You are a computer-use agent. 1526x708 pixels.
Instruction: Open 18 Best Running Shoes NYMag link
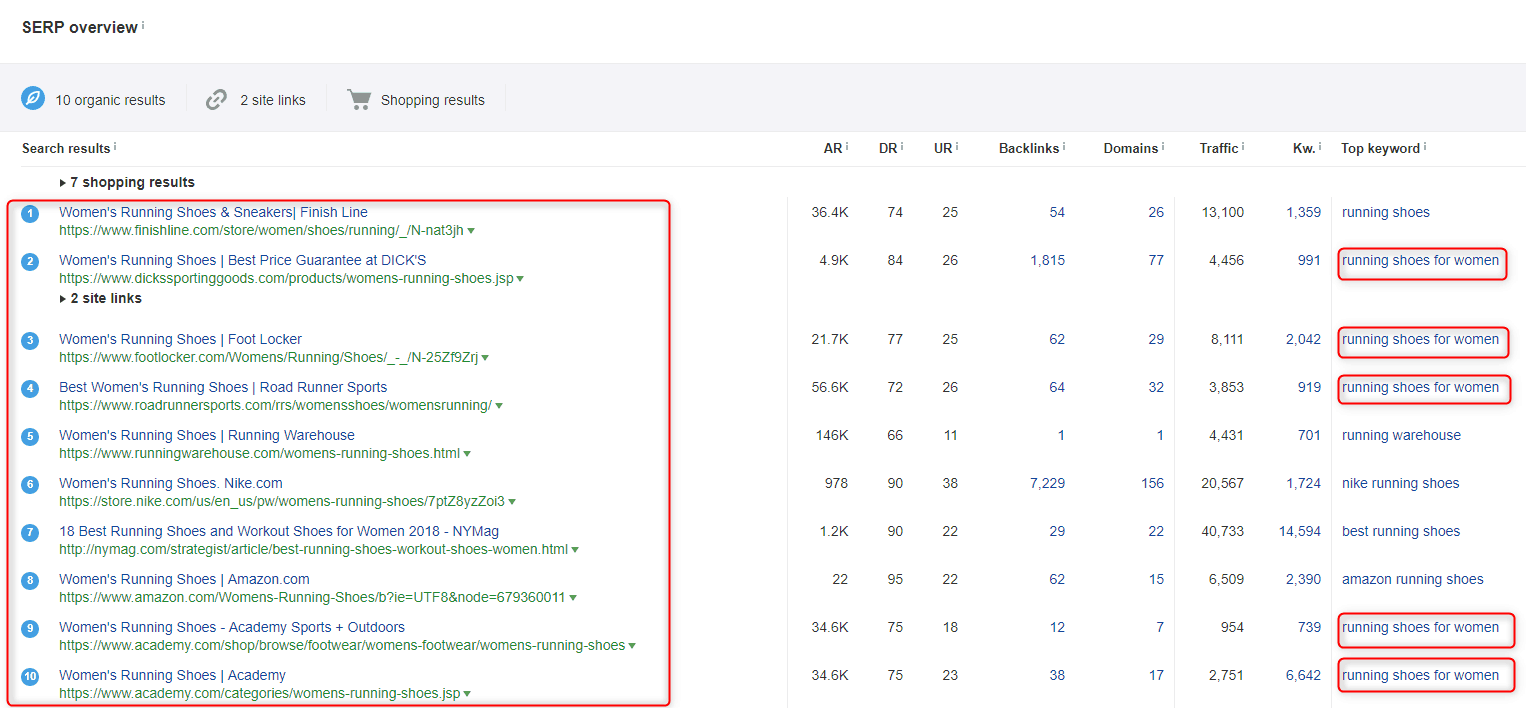click(x=279, y=531)
